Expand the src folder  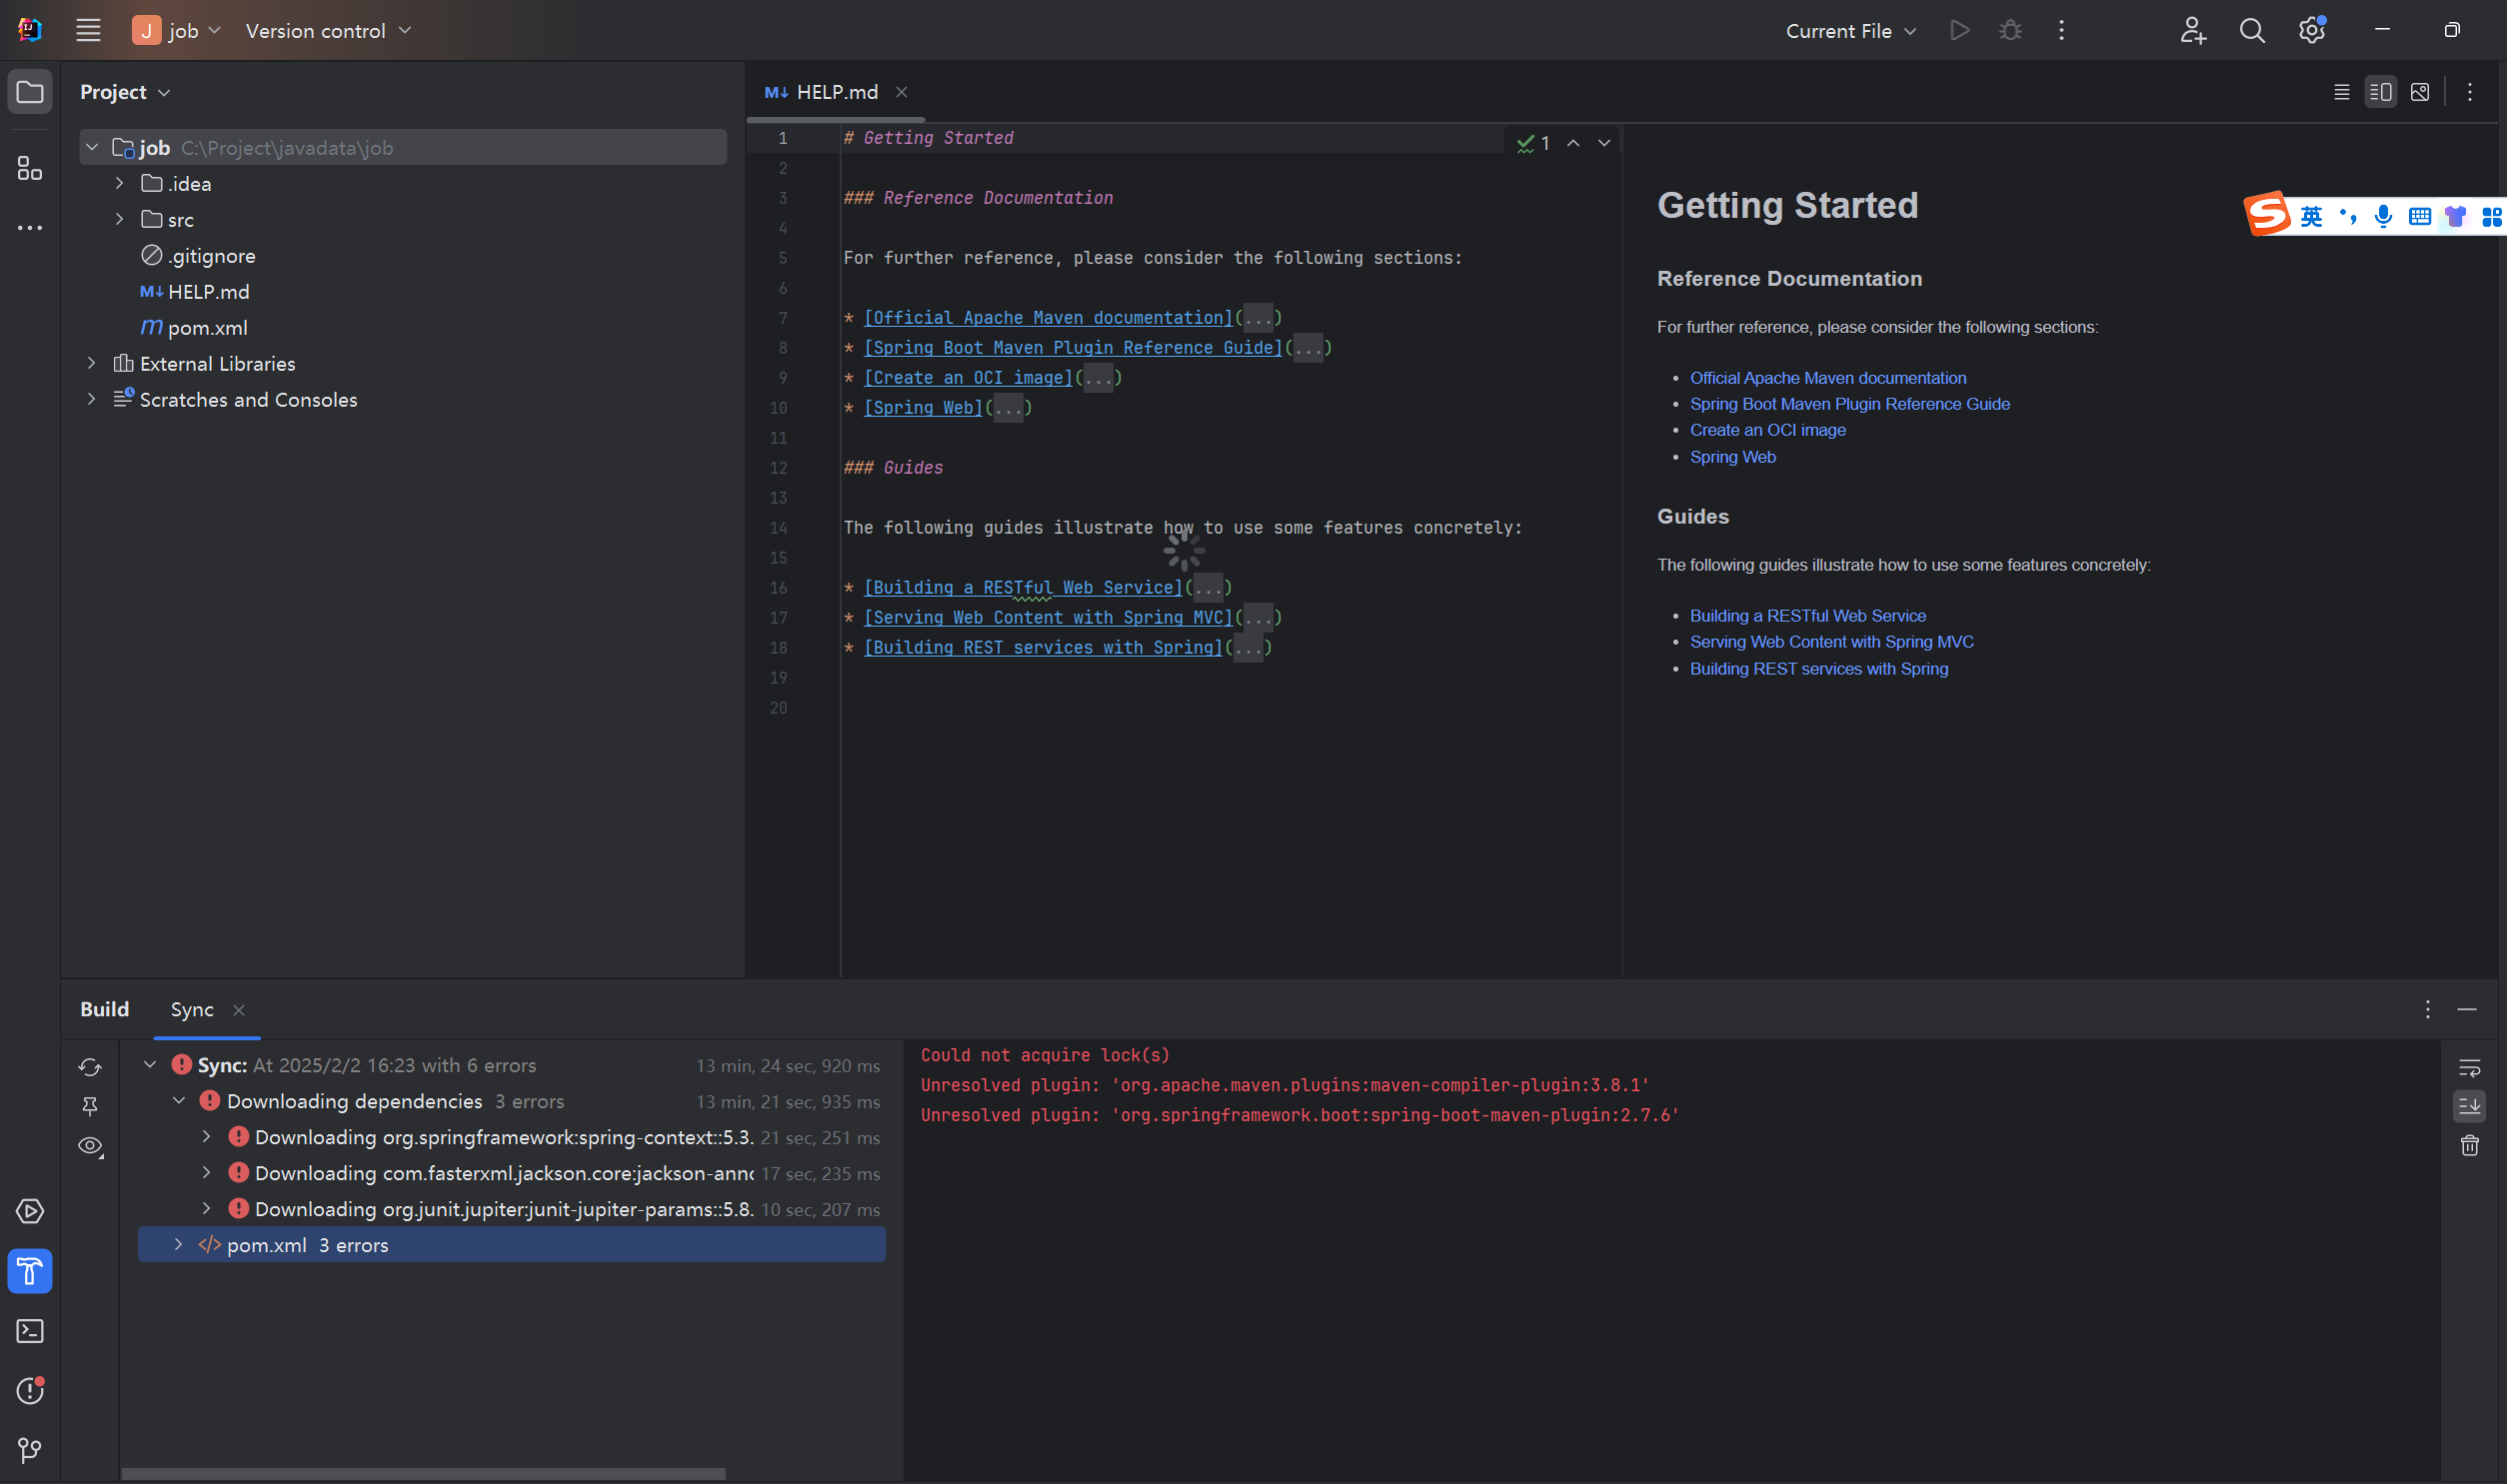120,219
